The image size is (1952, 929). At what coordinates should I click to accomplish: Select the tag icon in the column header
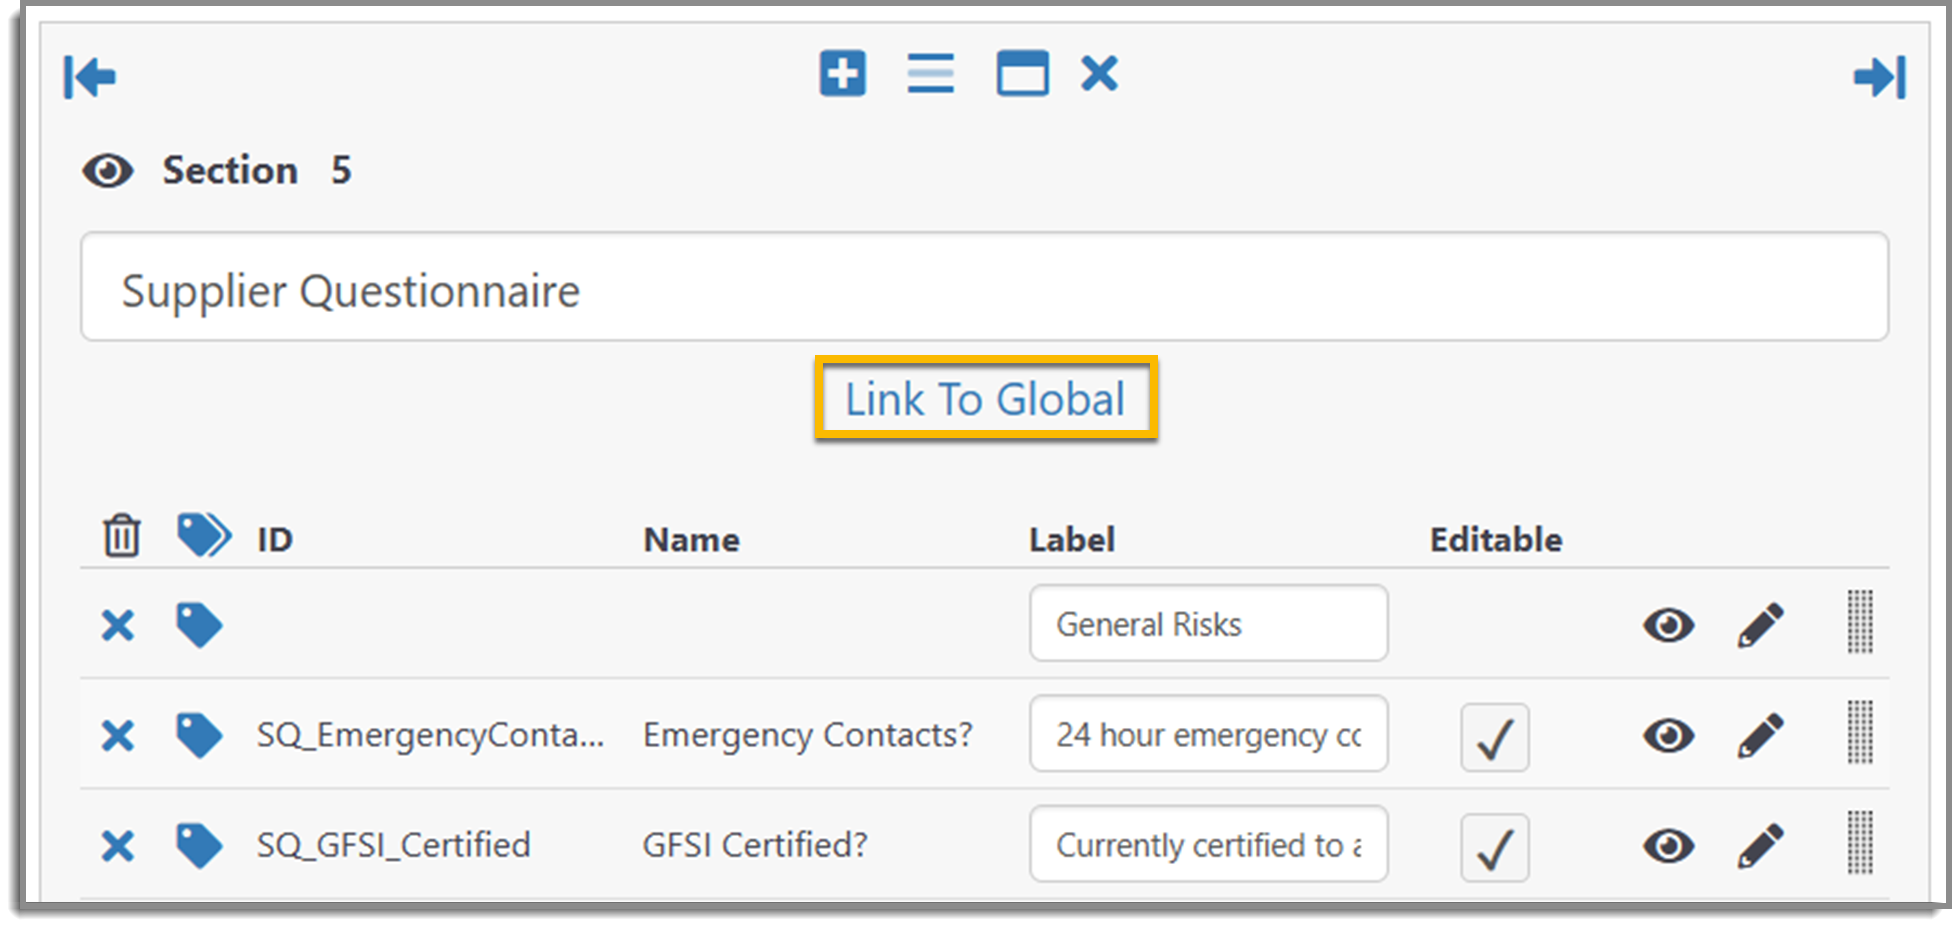tap(202, 534)
